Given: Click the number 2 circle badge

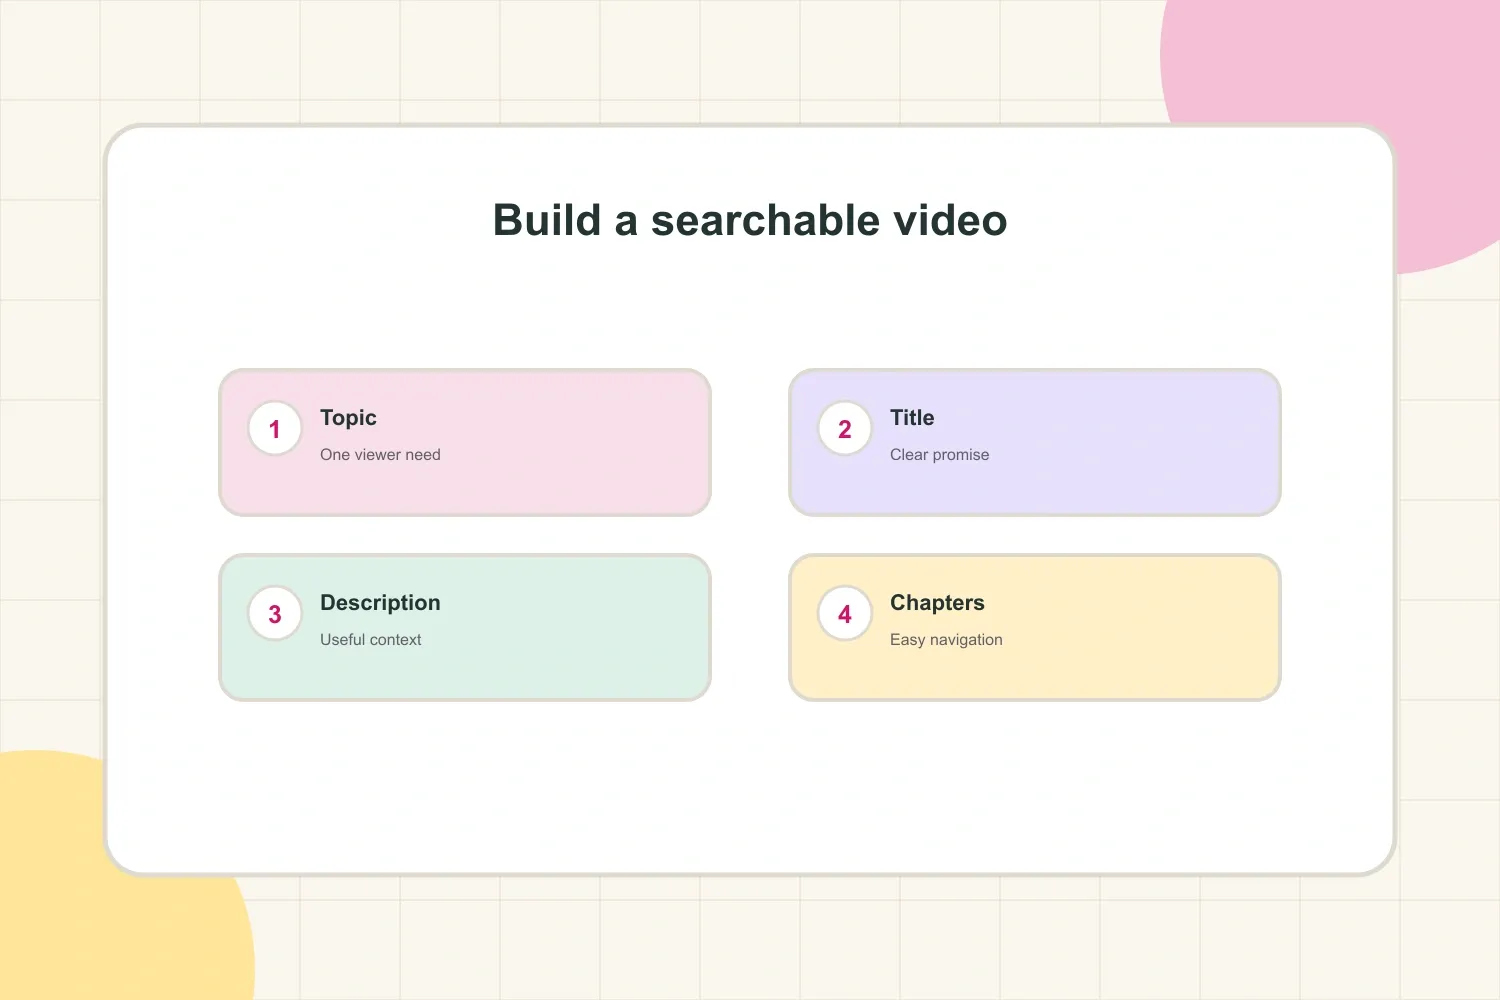Looking at the screenshot, I should [x=845, y=429].
